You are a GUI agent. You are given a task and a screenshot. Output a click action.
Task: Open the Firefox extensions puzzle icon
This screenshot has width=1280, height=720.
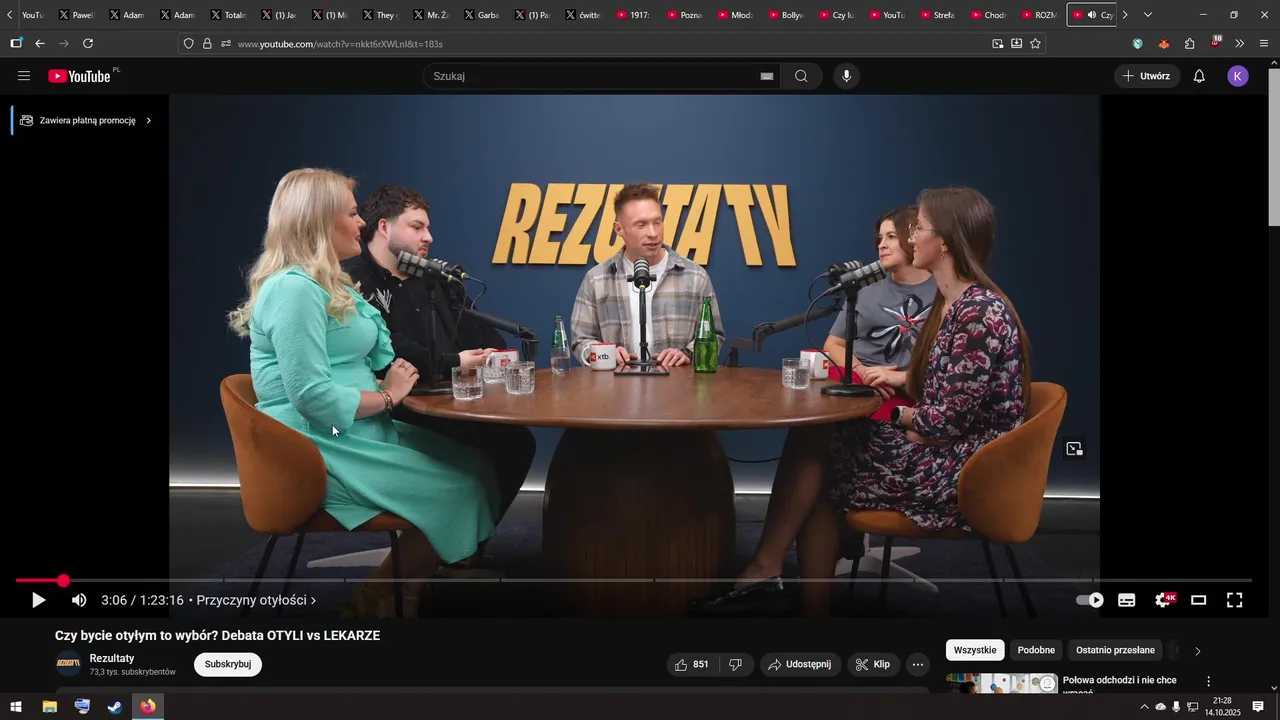(1189, 43)
